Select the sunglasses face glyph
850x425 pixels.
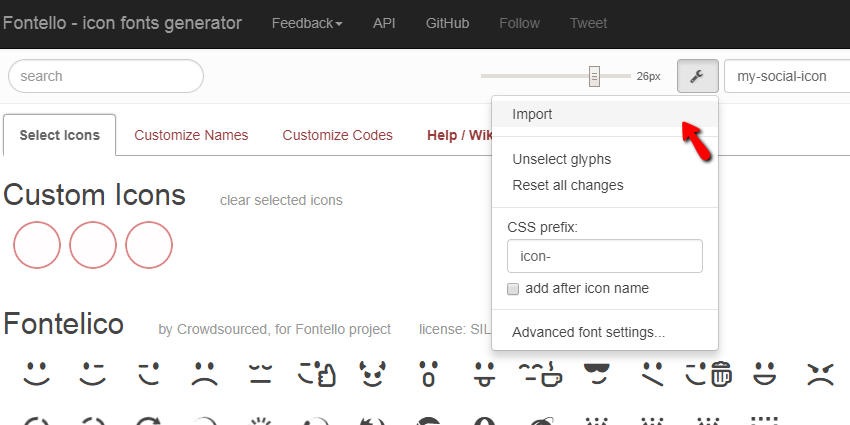tap(597, 375)
